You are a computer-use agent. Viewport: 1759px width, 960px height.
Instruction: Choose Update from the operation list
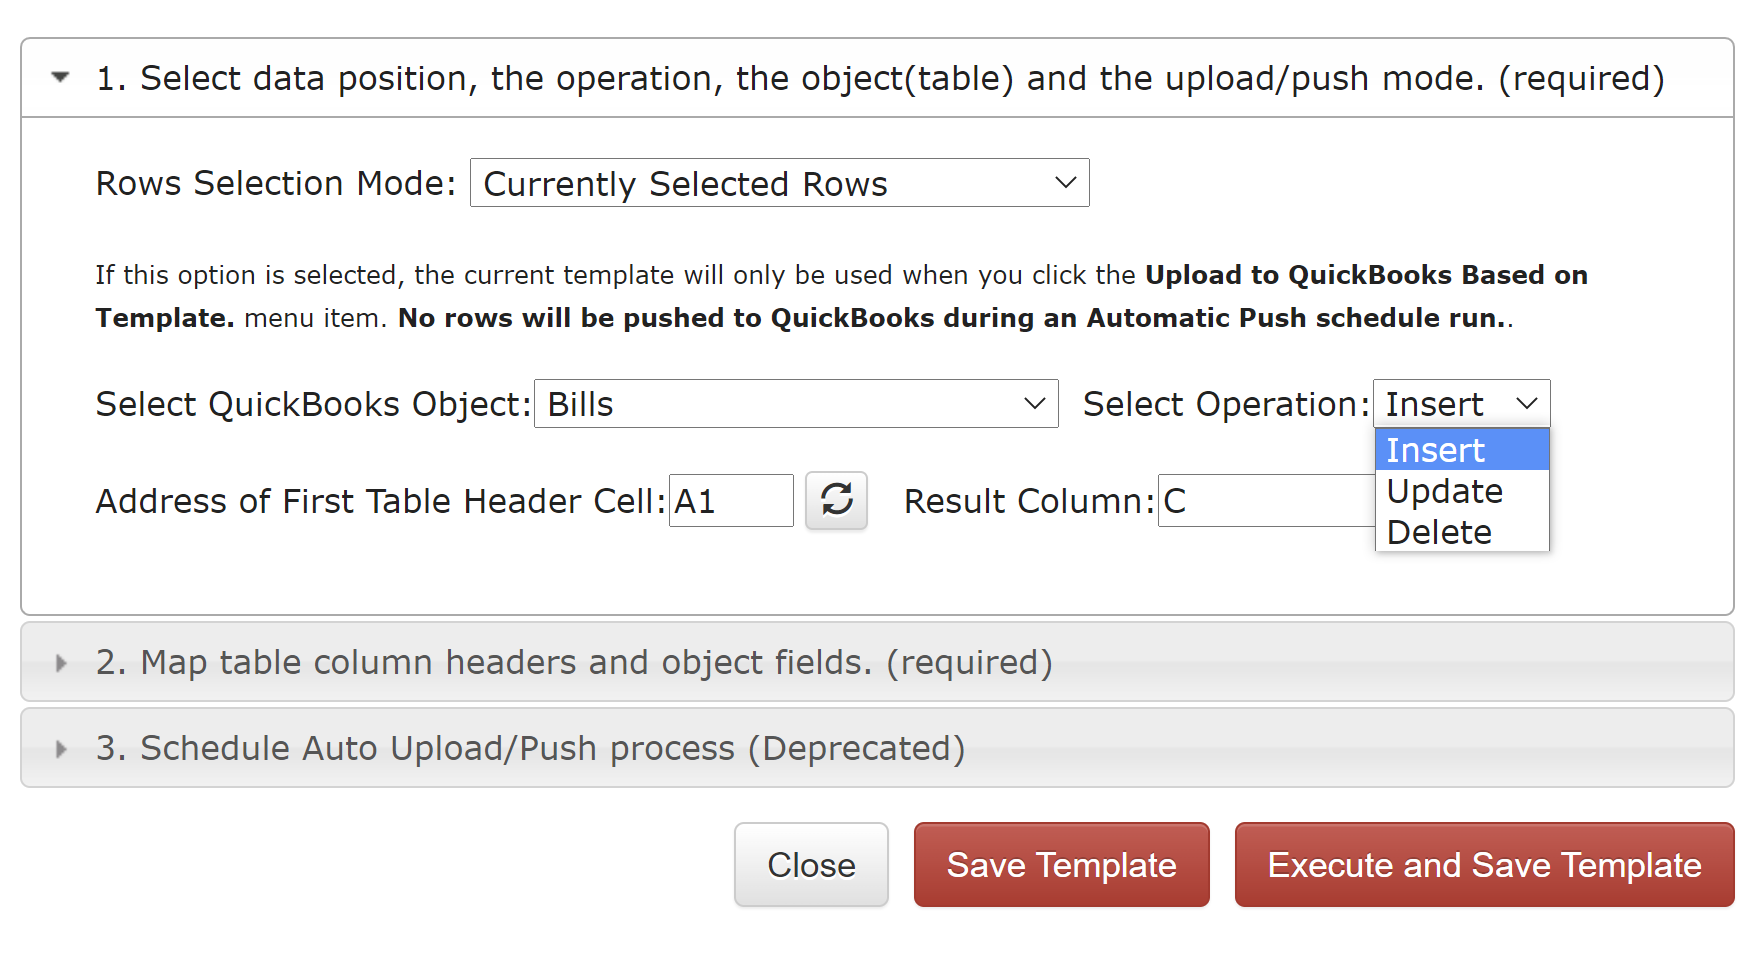tap(1462, 491)
